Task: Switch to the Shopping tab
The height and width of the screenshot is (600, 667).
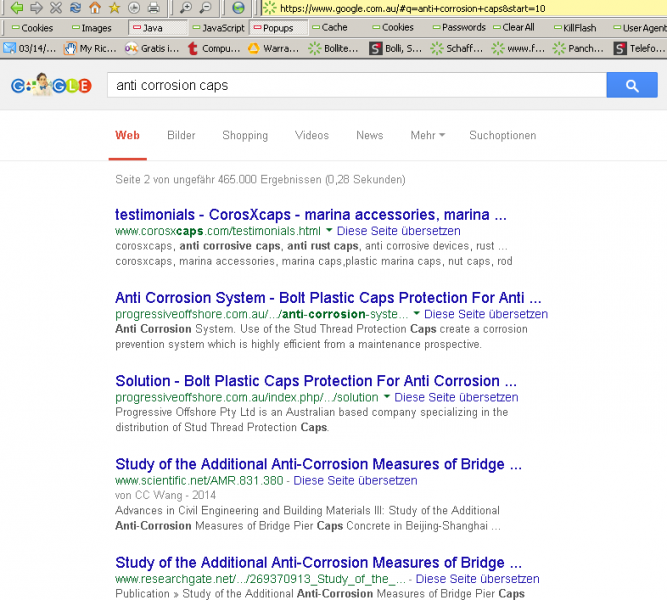Action: tap(245, 135)
